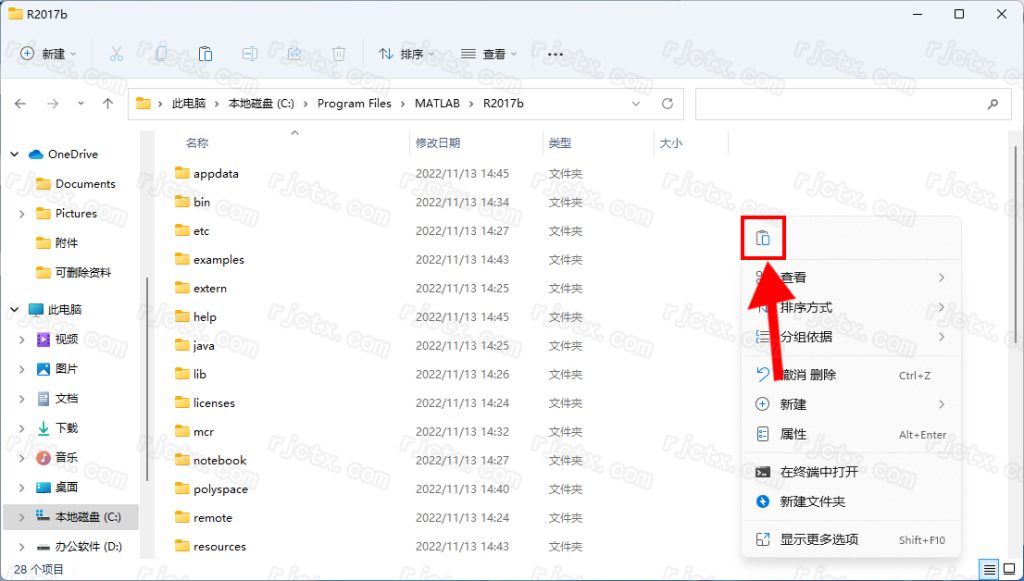This screenshot has height=581, width=1024.
Task: Select the polyspace folder
Action: (220, 489)
